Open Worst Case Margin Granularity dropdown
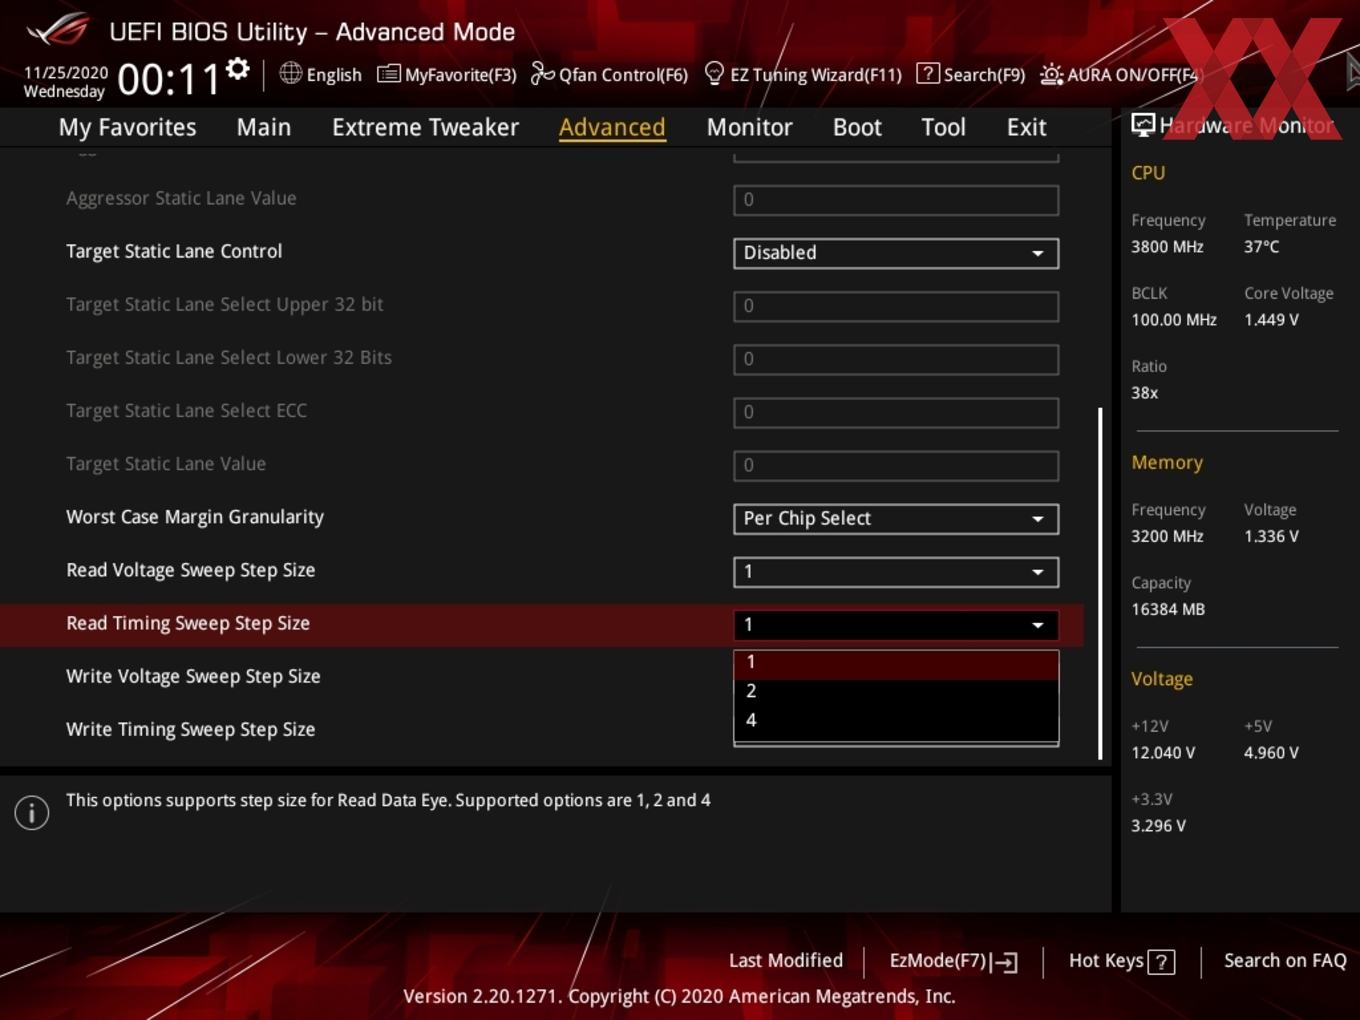The height and width of the screenshot is (1020, 1360). point(896,519)
